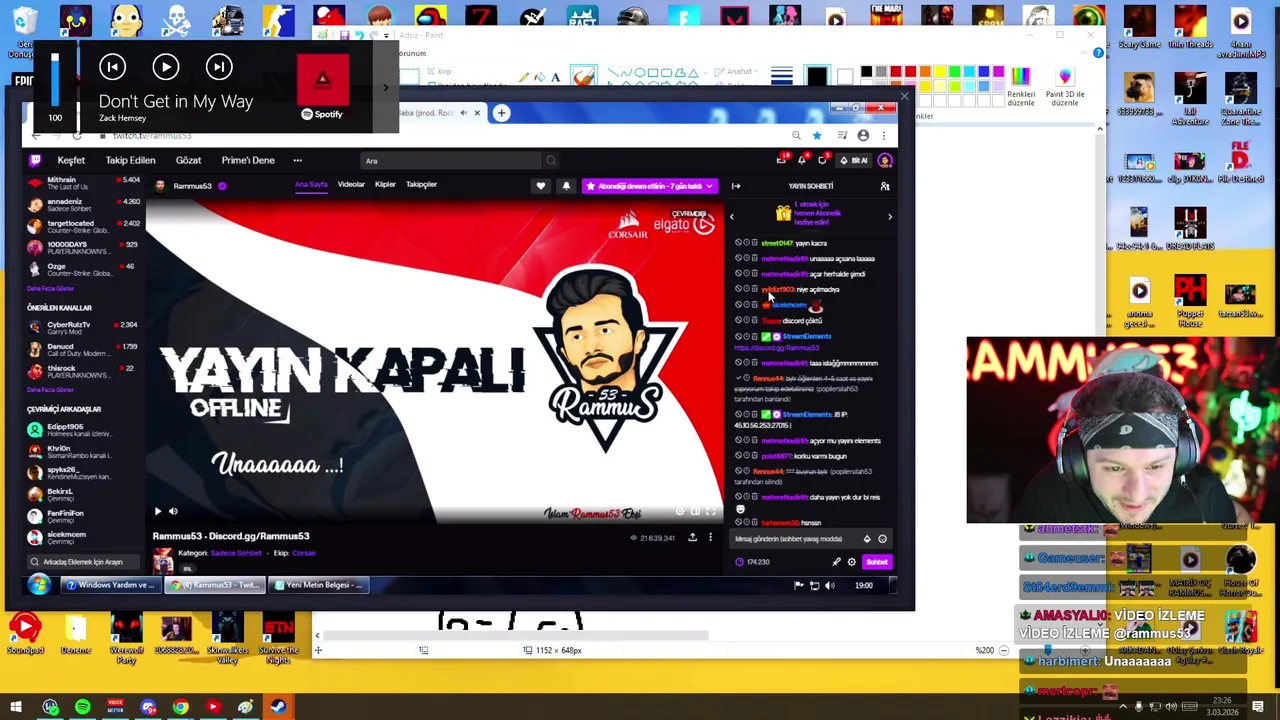Click Aboneliği devam ettirin subscribe button

point(650,186)
